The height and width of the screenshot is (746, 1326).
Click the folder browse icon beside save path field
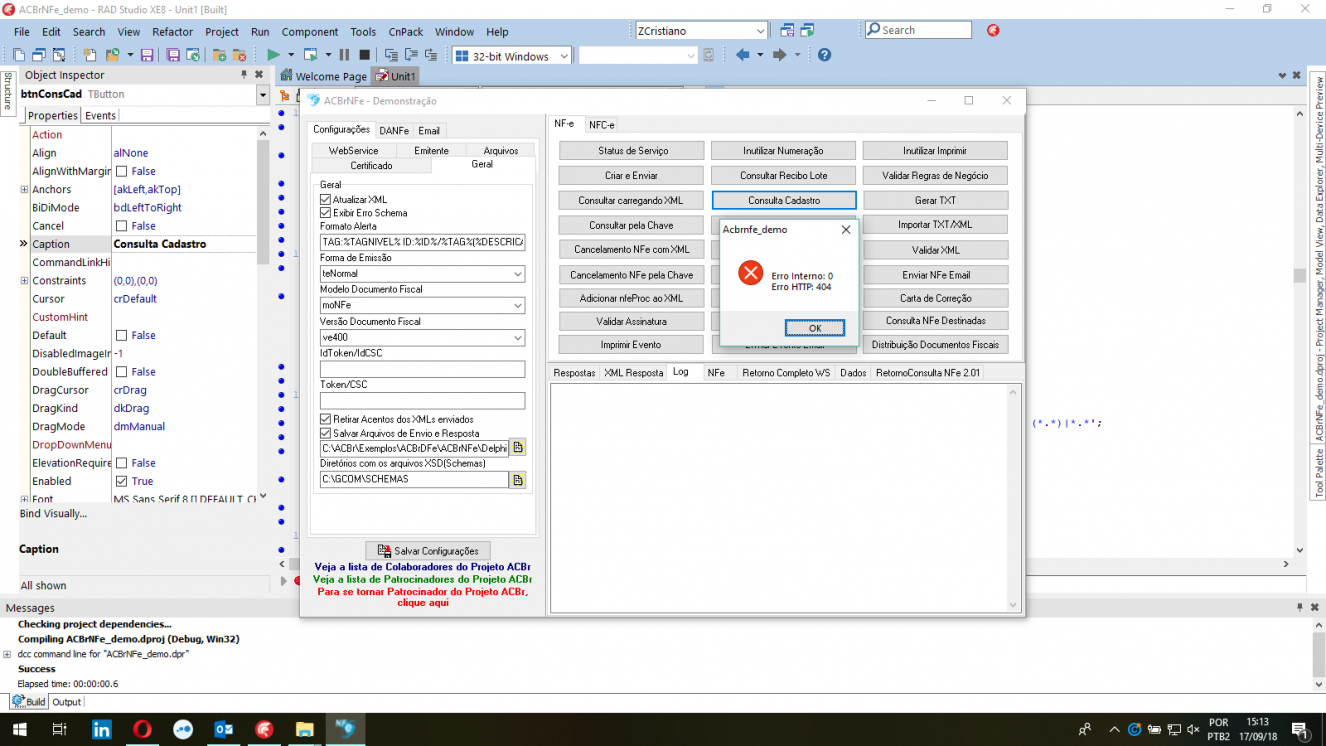[518, 447]
